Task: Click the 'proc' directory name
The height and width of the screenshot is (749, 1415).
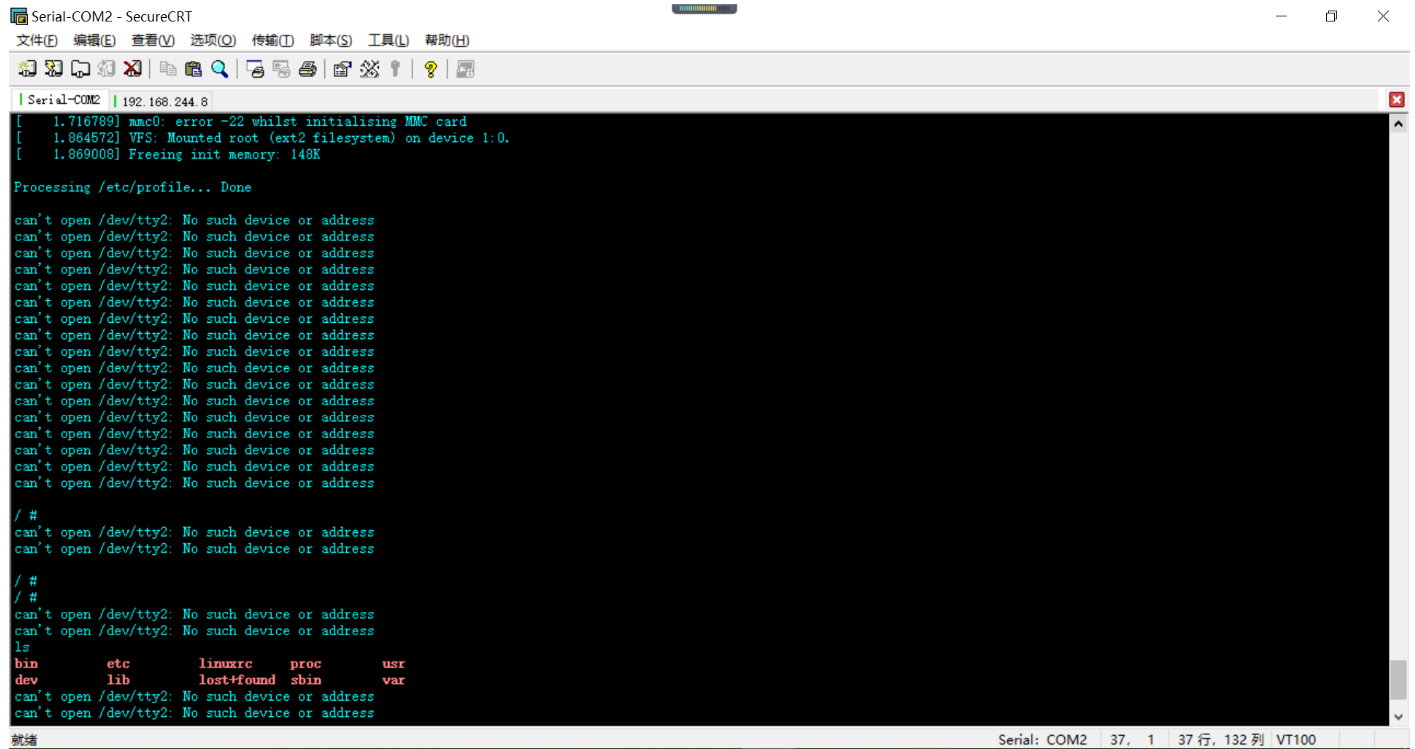Action: click(x=306, y=664)
